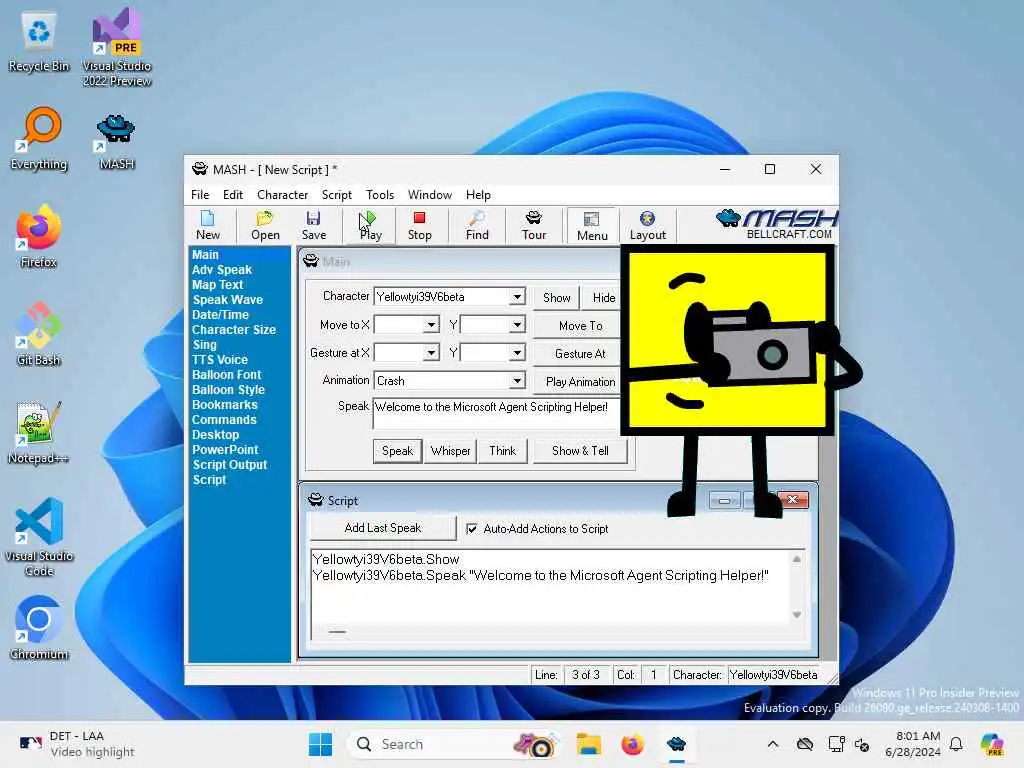Open the Script menu
The height and width of the screenshot is (768, 1024).
click(x=336, y=195)
